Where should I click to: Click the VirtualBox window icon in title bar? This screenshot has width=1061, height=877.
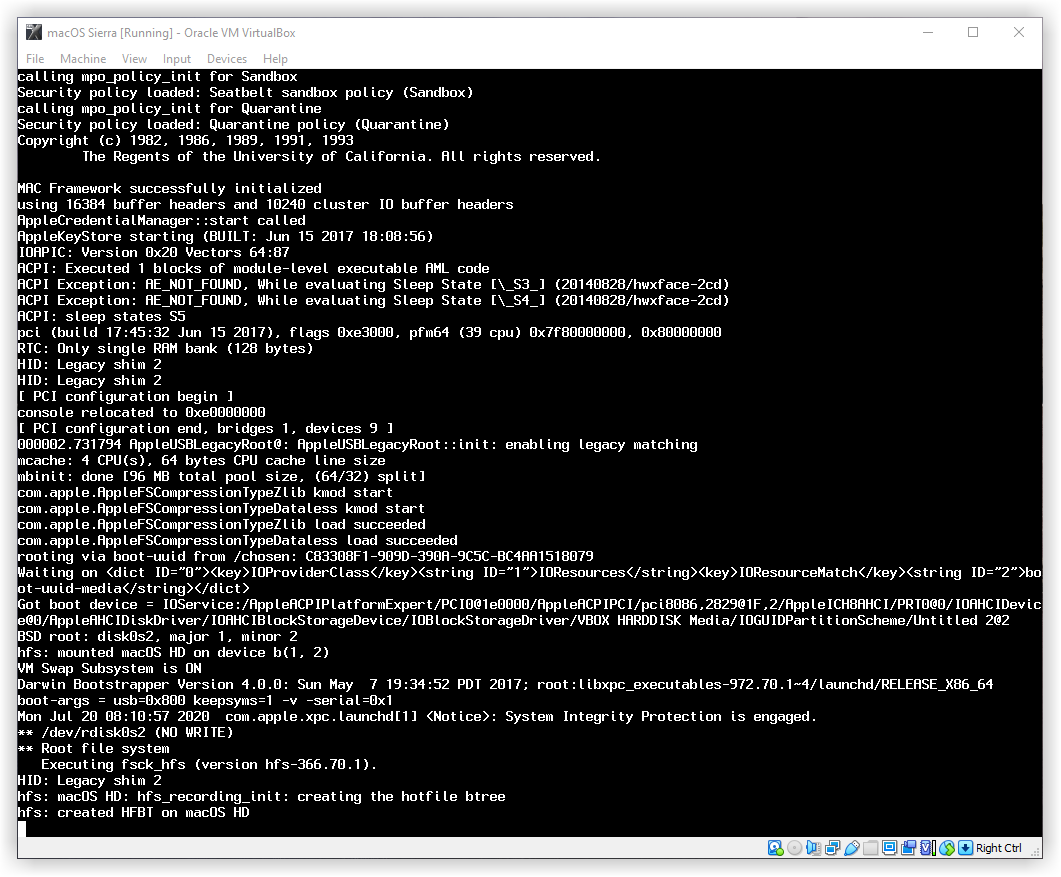pos(34,32)
